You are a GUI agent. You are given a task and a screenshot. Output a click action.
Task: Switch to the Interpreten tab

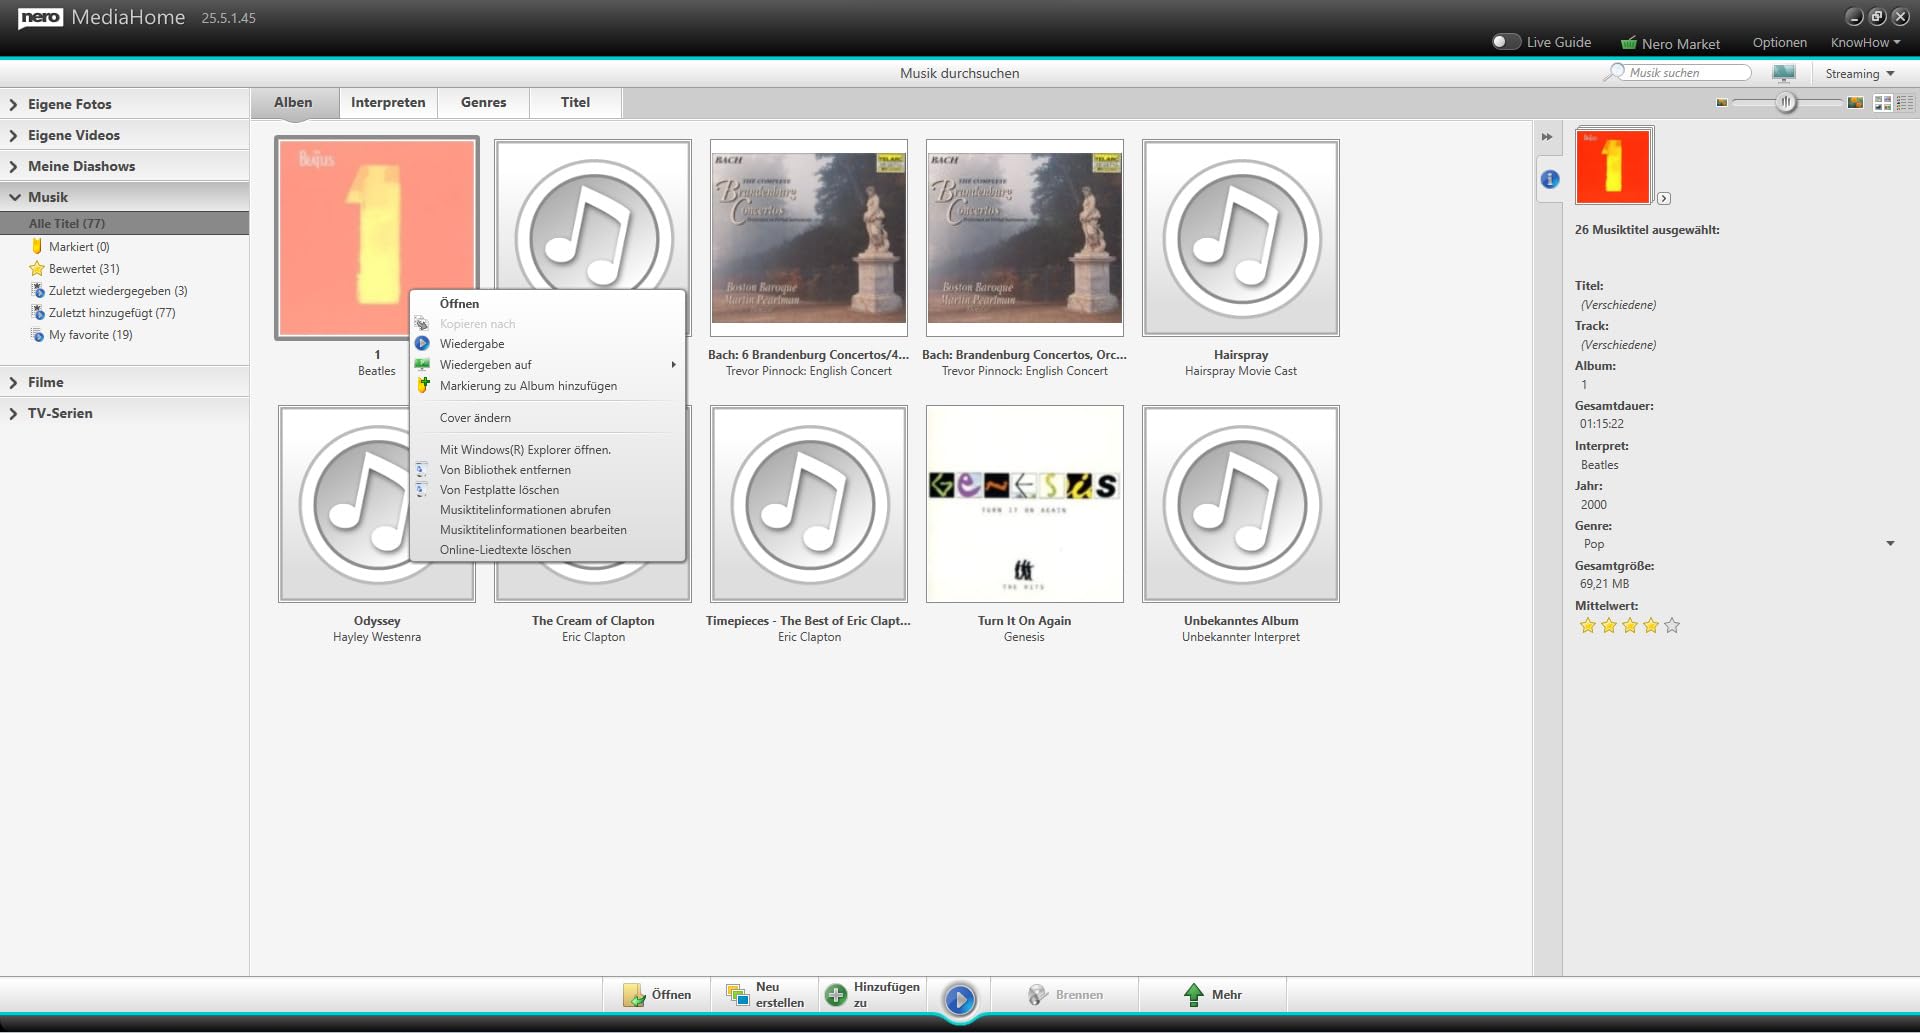(x=388, y=102)
